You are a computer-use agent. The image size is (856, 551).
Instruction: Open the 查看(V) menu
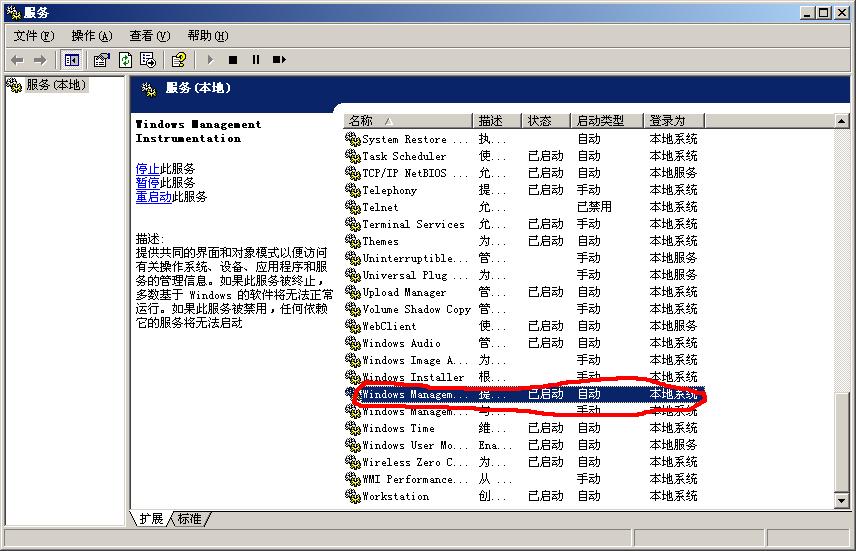[x=150, y=36]
